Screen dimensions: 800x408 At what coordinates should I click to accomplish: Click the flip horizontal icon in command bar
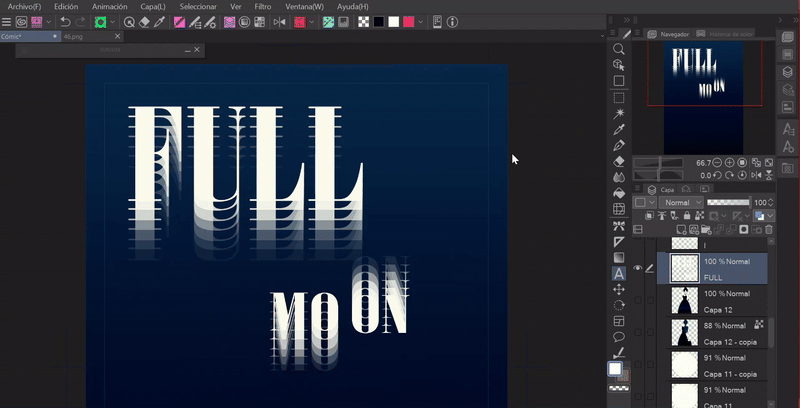pyautogui.click(x=279, y=22)
